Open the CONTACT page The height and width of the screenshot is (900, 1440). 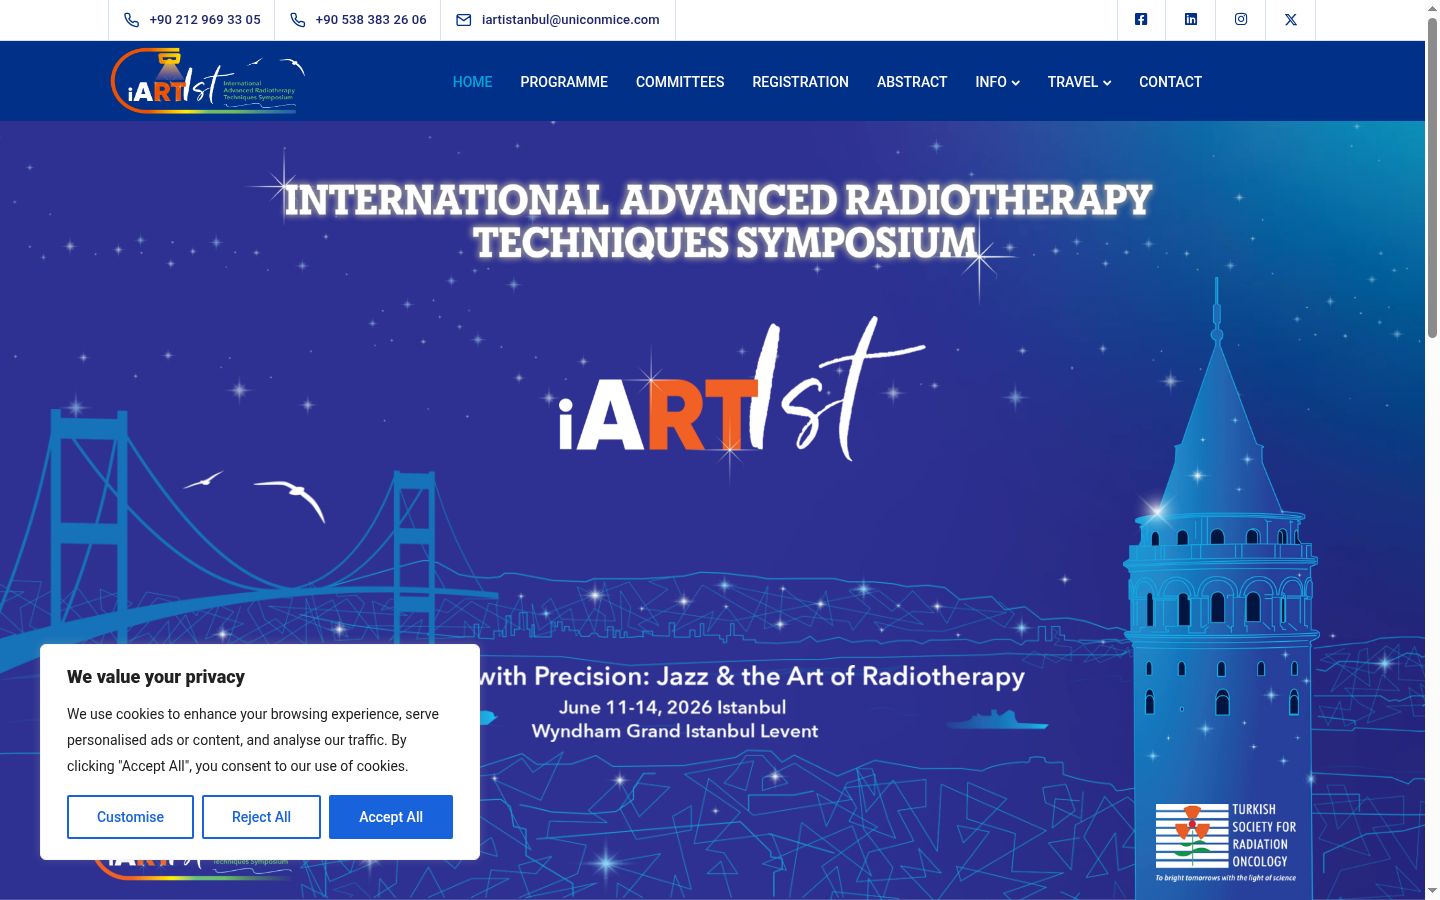pyautogui.click(x=1170, y=82)
